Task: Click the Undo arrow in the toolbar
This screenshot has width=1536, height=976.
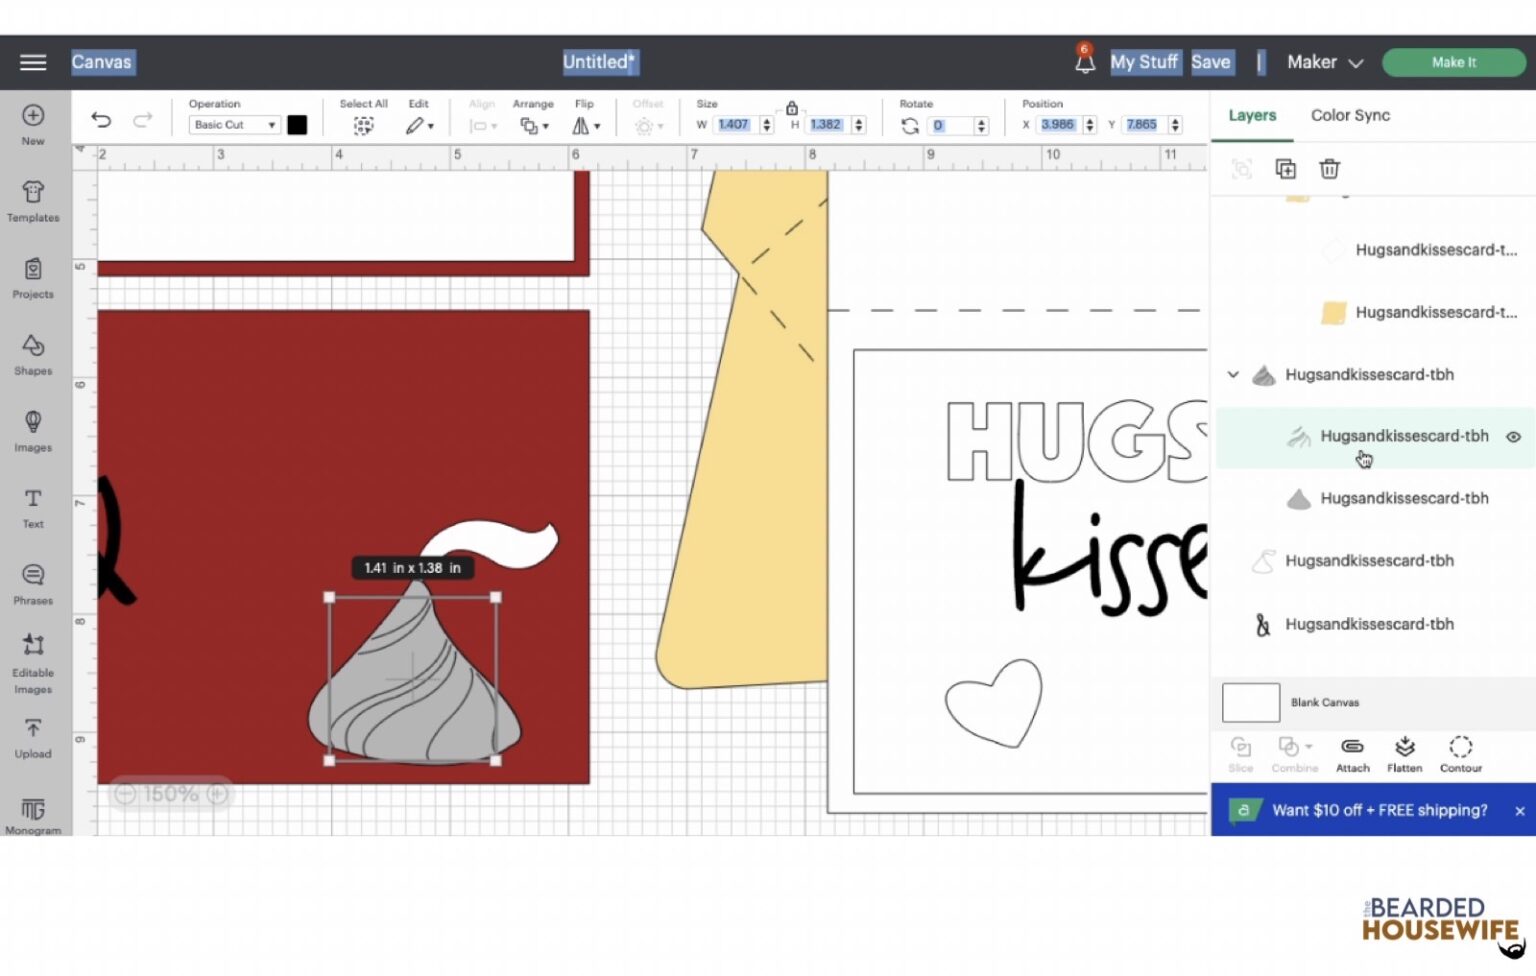Action: (x=100, y=119)
